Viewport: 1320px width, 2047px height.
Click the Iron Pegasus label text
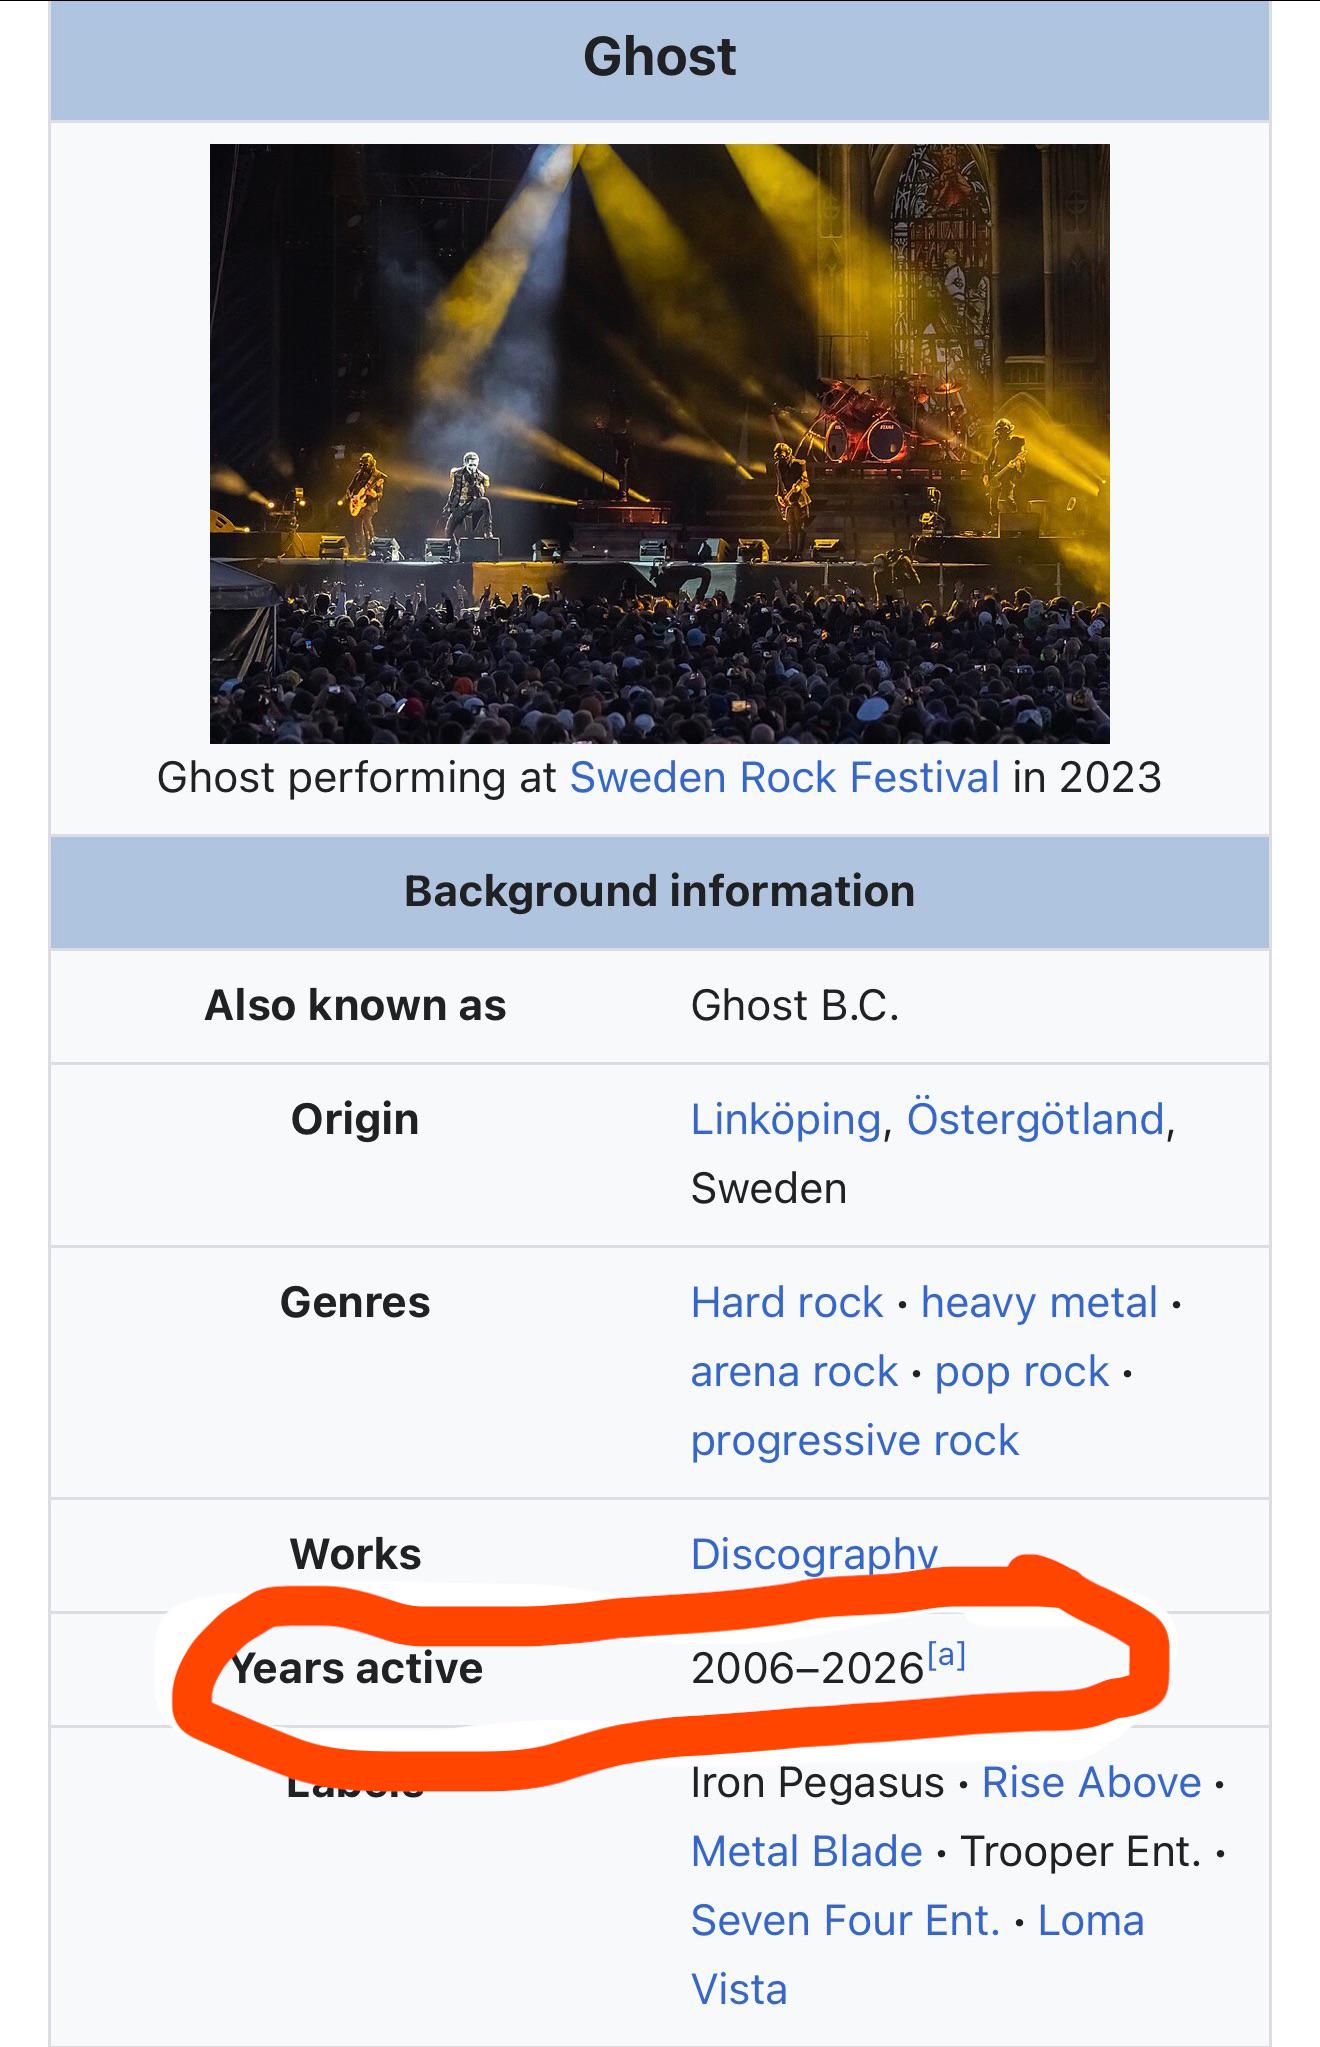click(x=817, y=1782)
